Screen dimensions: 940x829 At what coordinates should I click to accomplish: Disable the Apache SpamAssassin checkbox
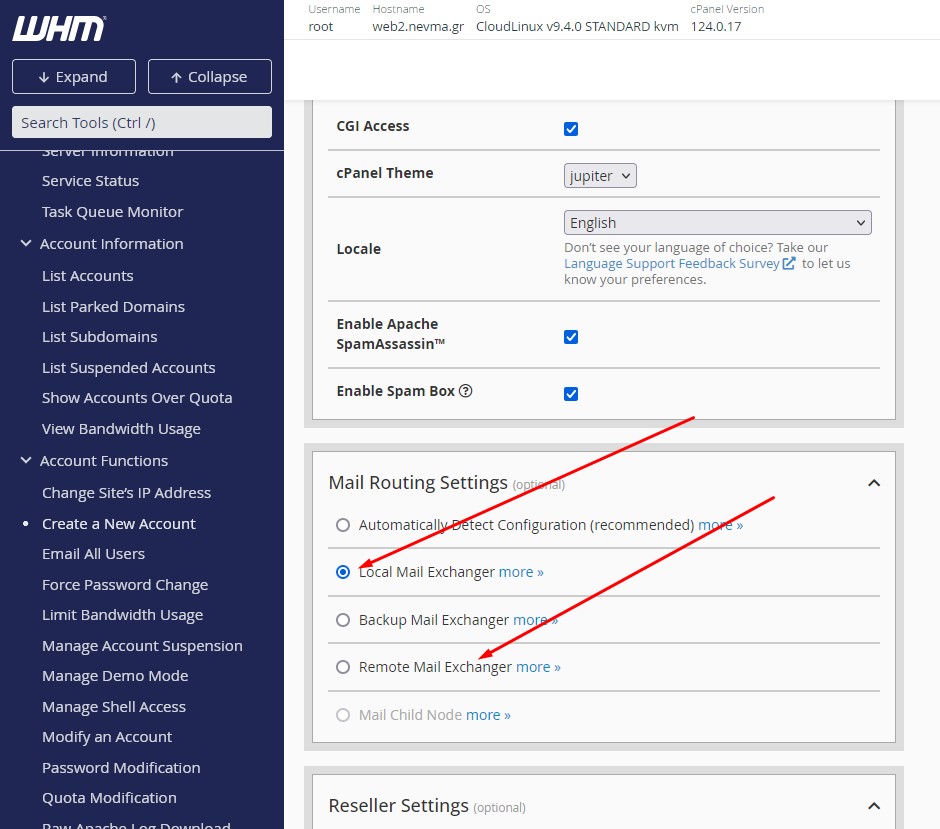click(571, 337)
